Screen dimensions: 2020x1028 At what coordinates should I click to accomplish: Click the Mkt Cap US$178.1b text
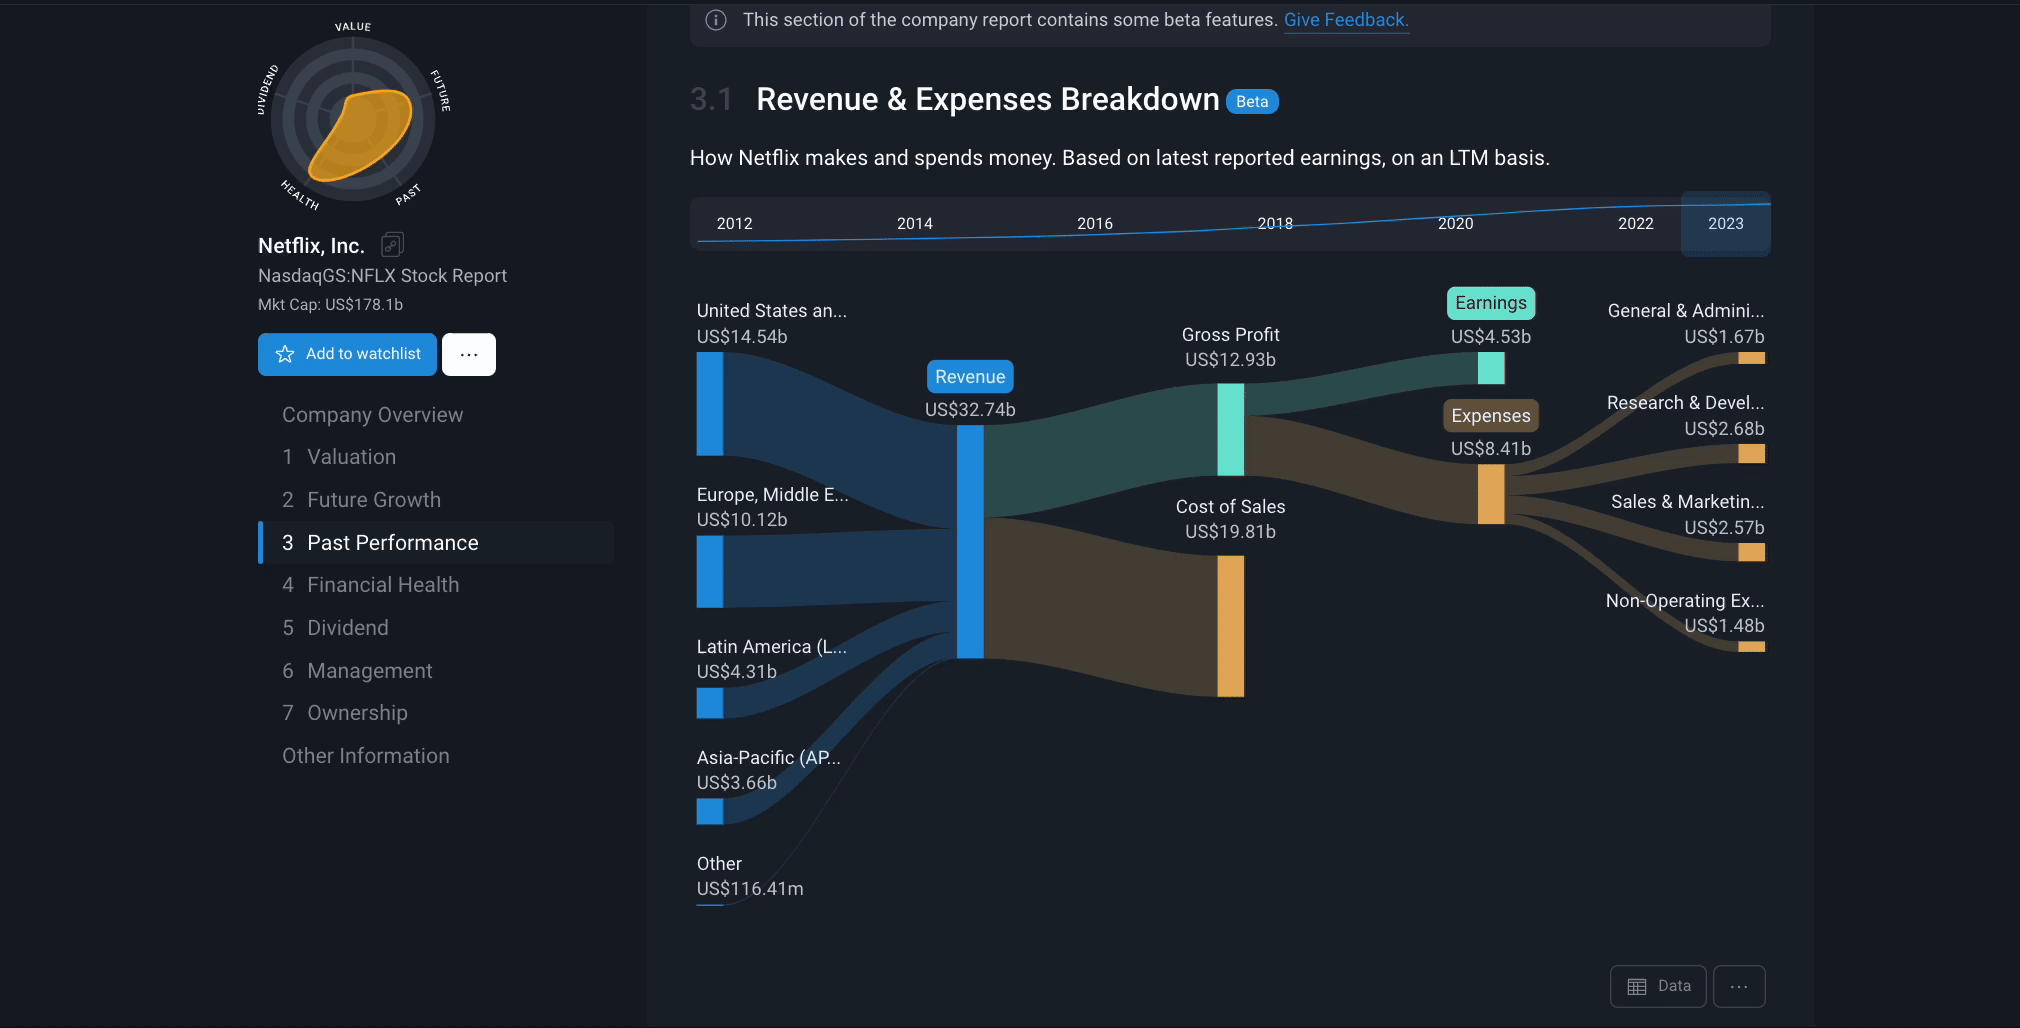(330, 305)
